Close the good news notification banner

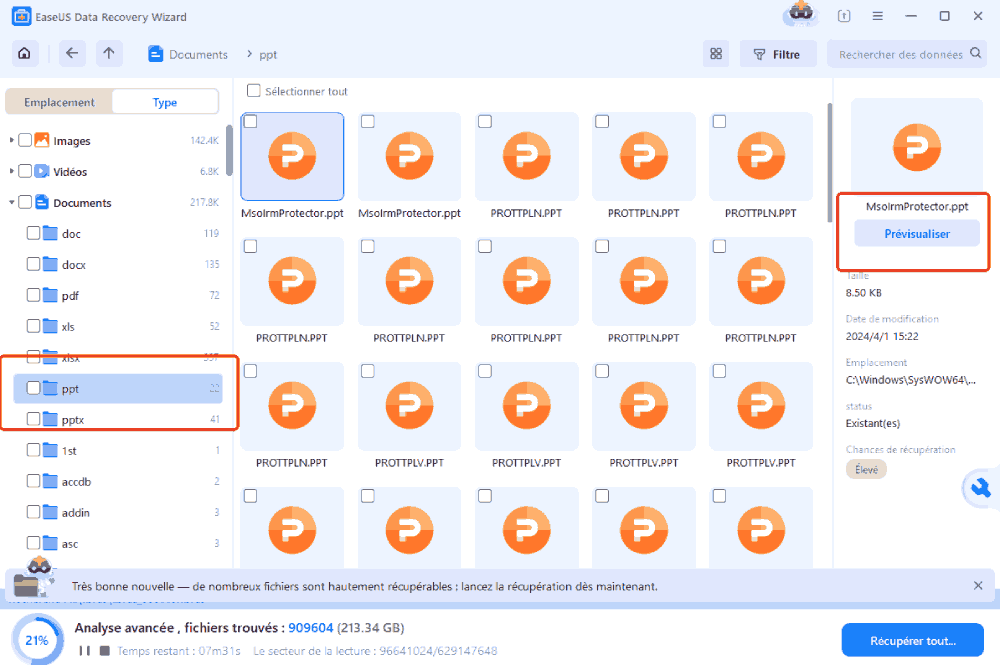(x=978, y=585)
